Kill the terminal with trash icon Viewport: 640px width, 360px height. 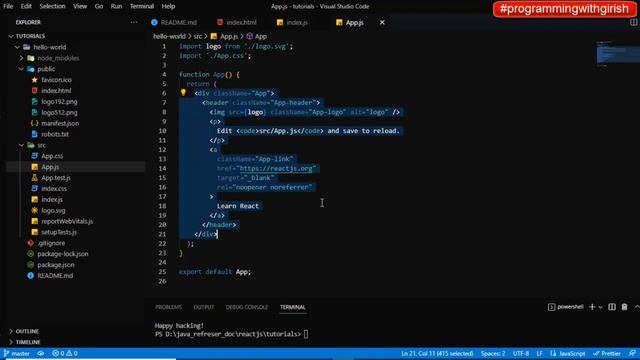(x=624, y=307)
